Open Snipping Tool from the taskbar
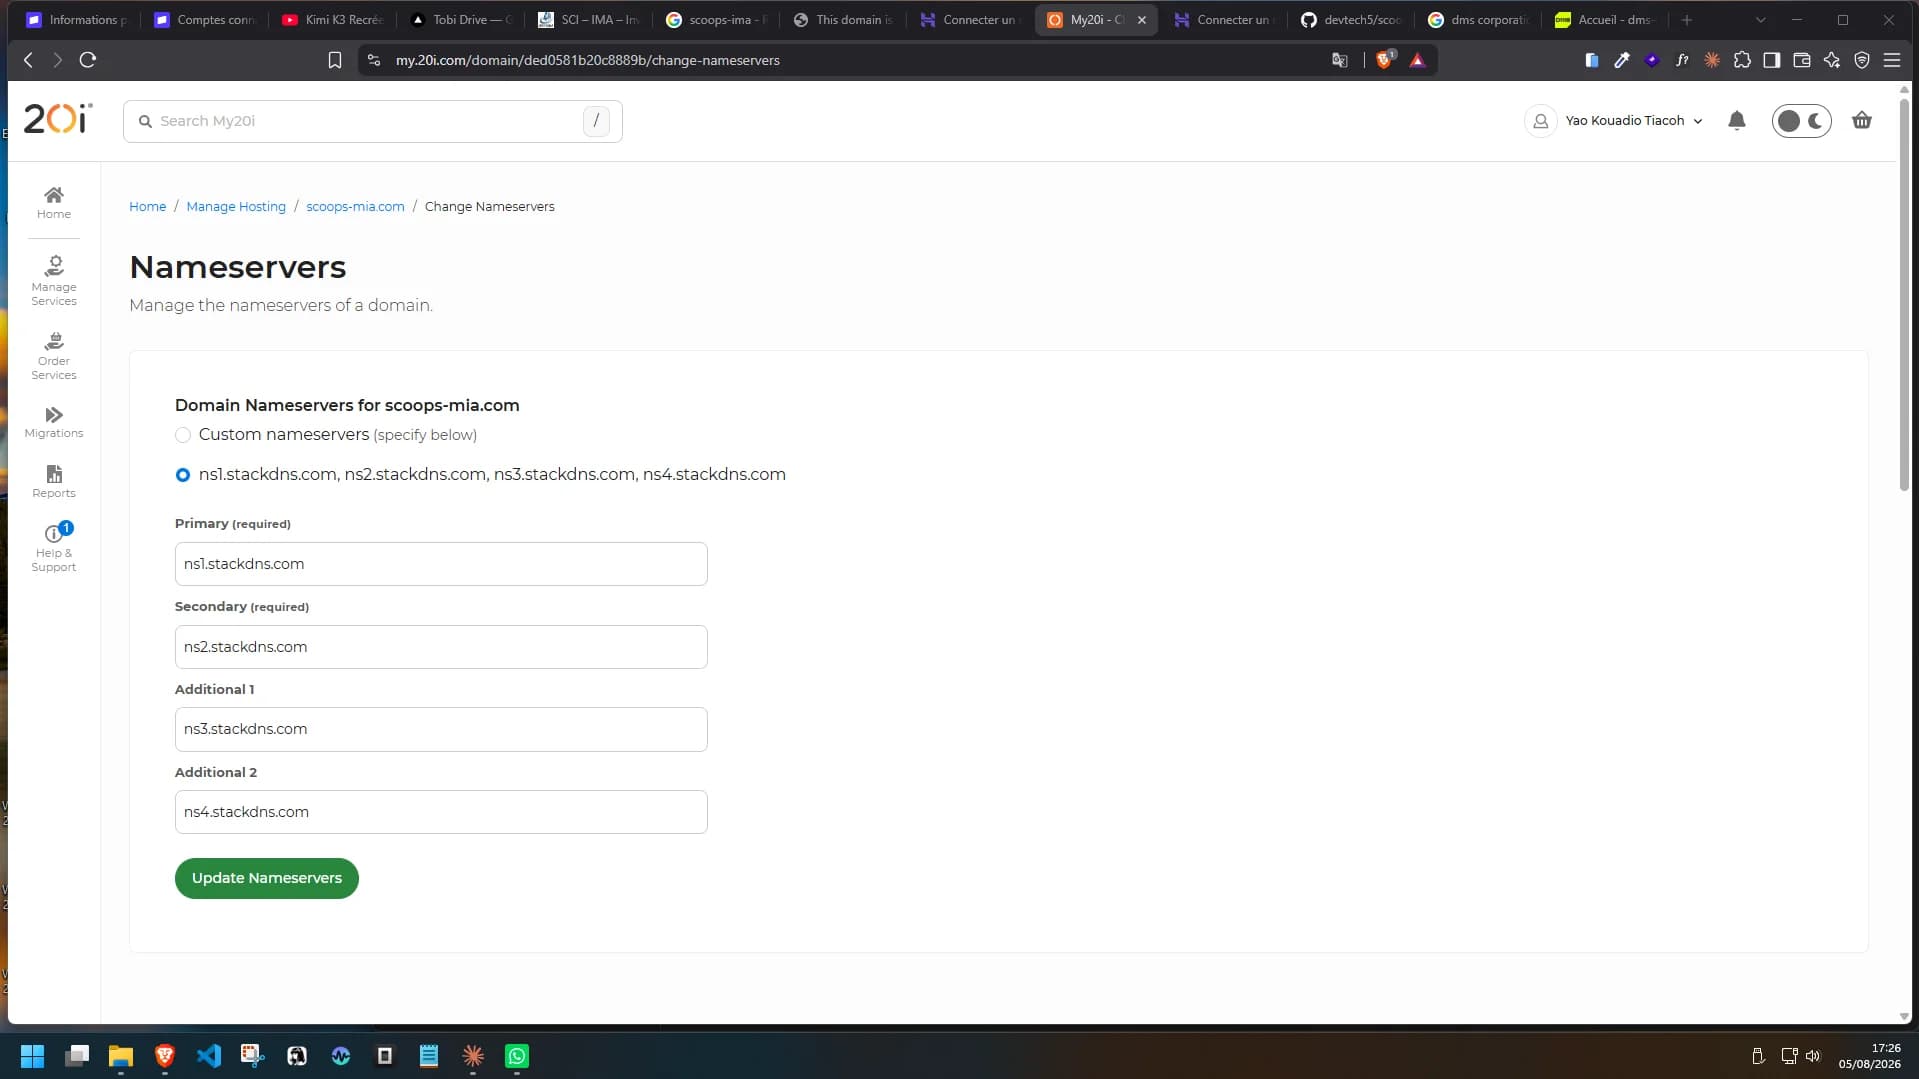Screen dimensions: 1919x1079 [x=253, y=1056]
